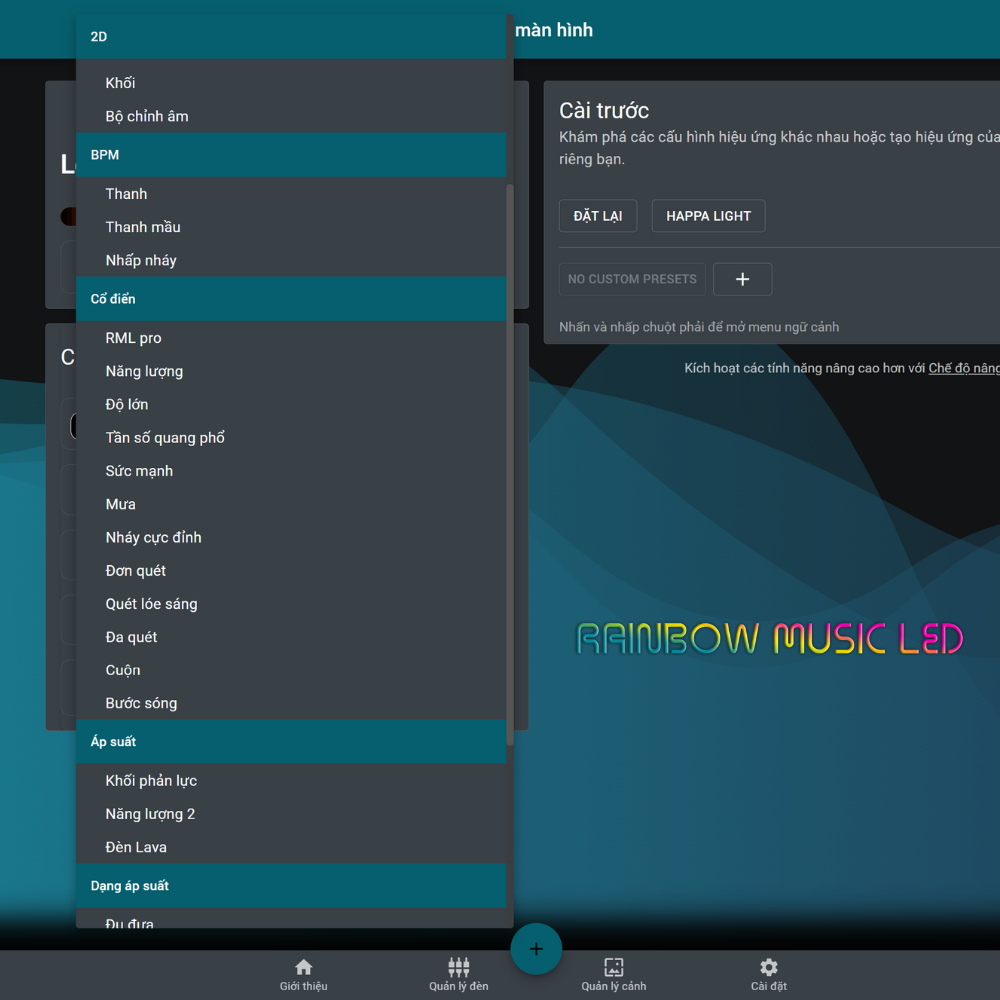Choose Tần số quang phổ effect
The width and height of the screenshot is (1000, 1000).
[165, 437]
